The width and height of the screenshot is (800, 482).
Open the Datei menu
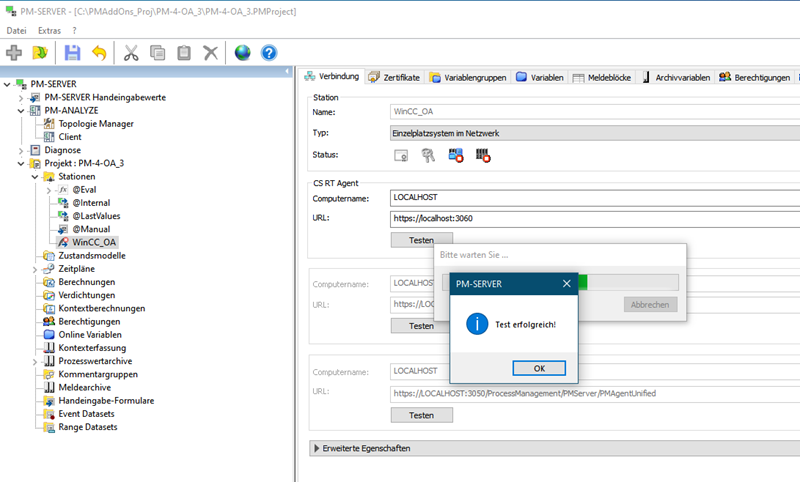click(16, 31)
